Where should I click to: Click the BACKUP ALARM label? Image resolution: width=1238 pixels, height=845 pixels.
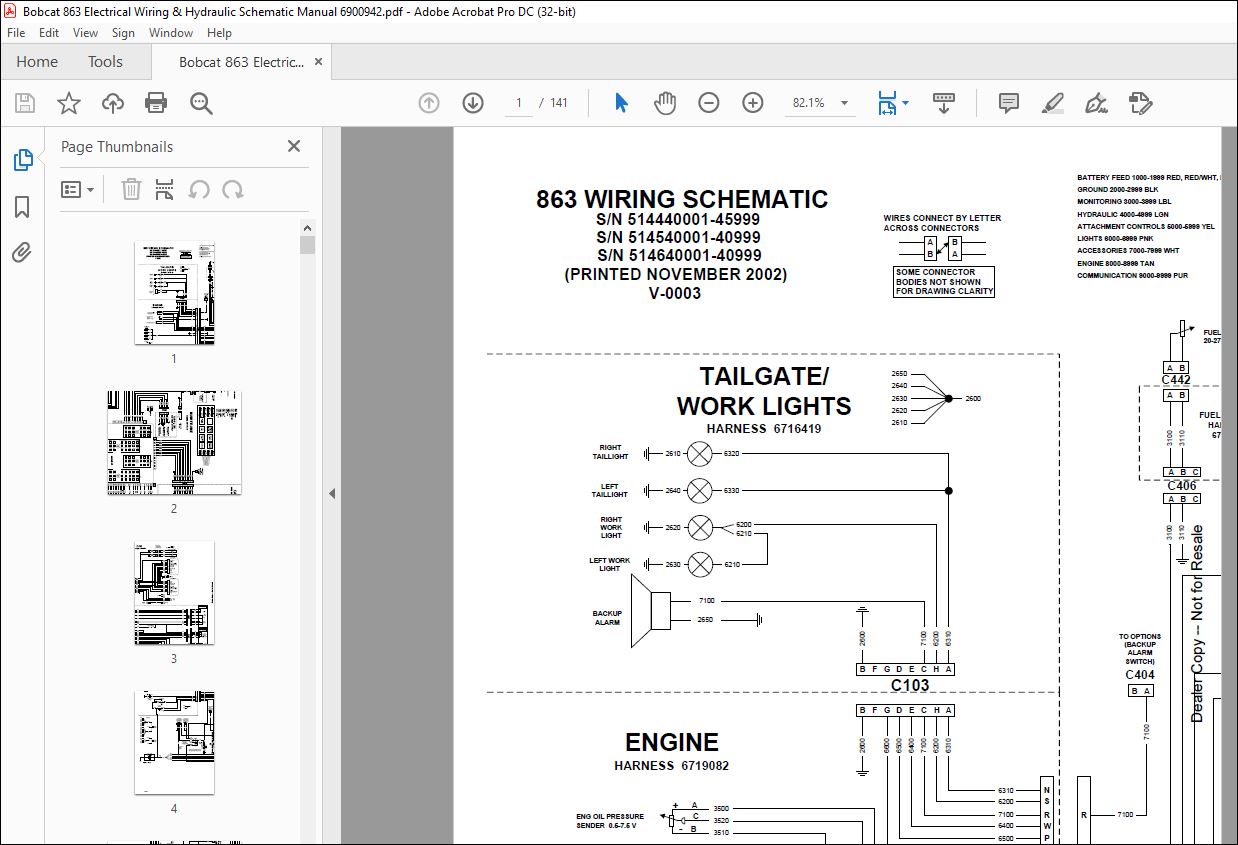coord(607,618)
